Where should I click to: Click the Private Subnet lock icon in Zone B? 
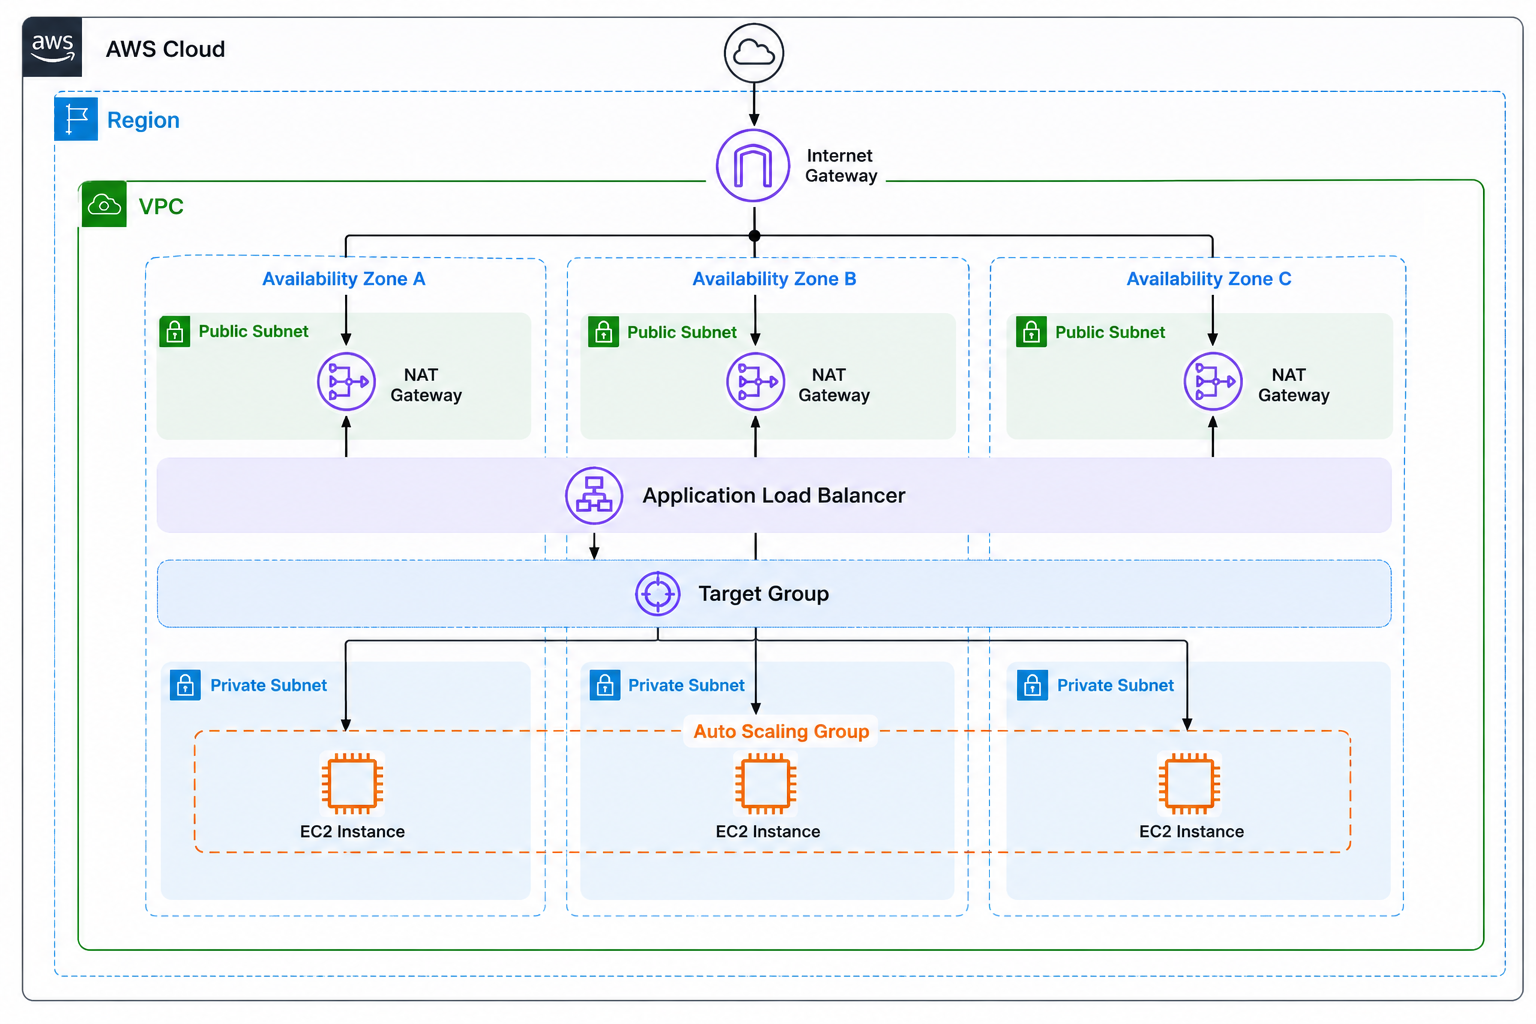[605, 685]
